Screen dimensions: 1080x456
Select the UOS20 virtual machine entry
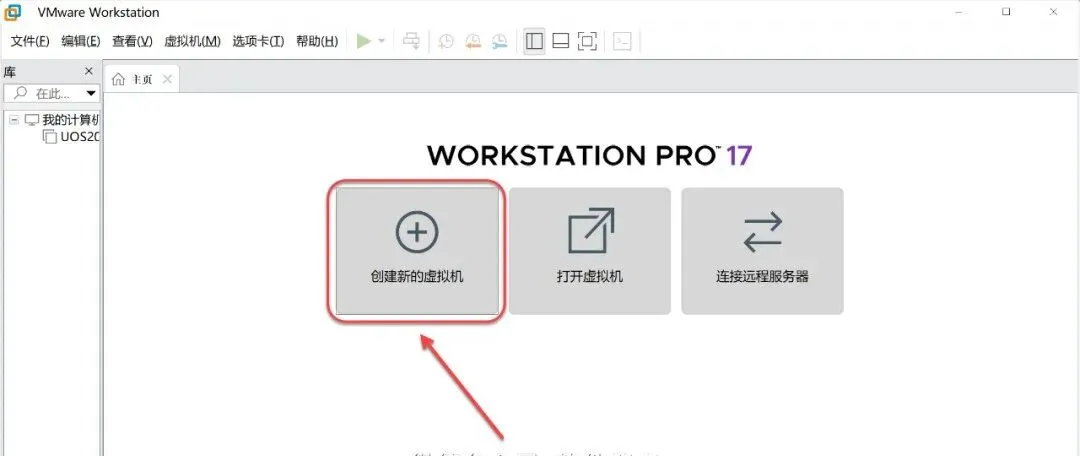(72, 136)
